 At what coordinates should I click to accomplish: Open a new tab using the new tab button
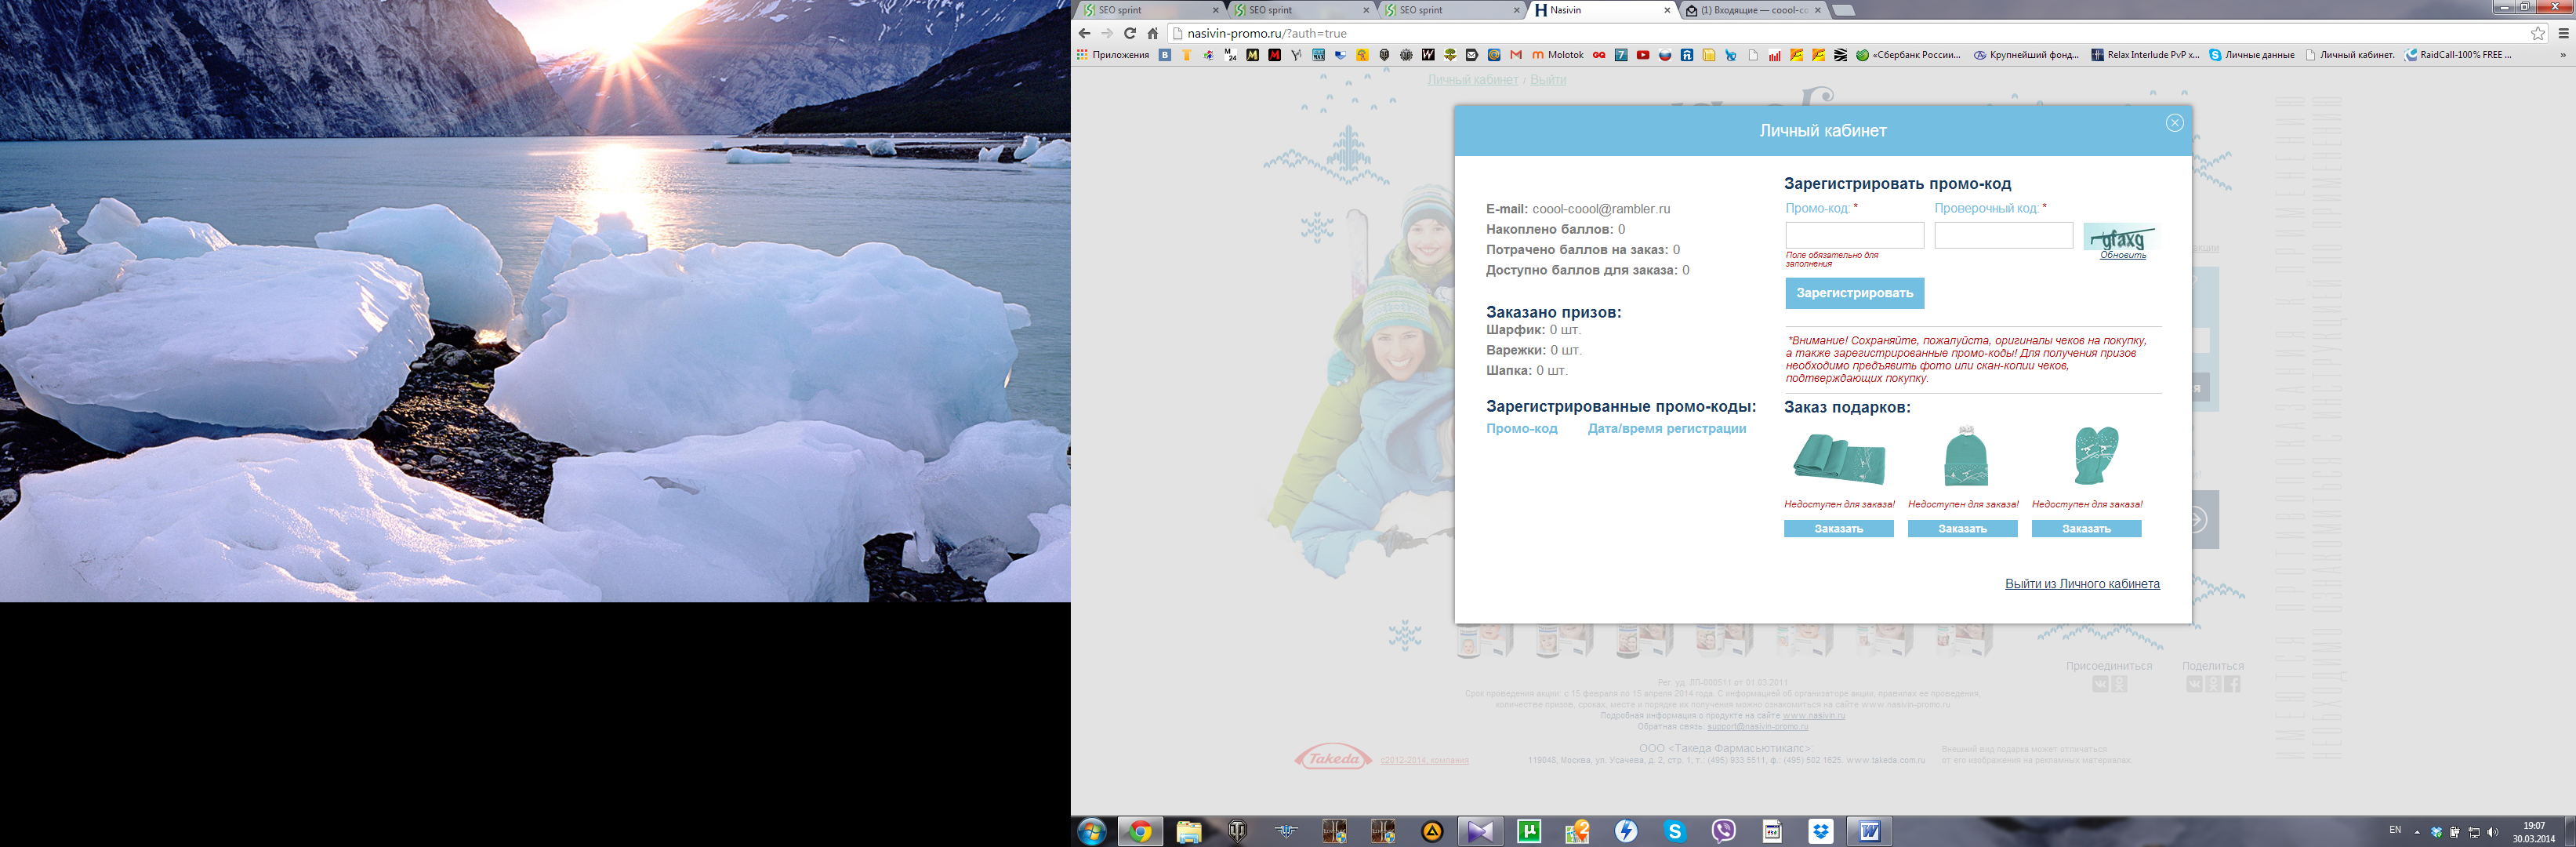1843,10
